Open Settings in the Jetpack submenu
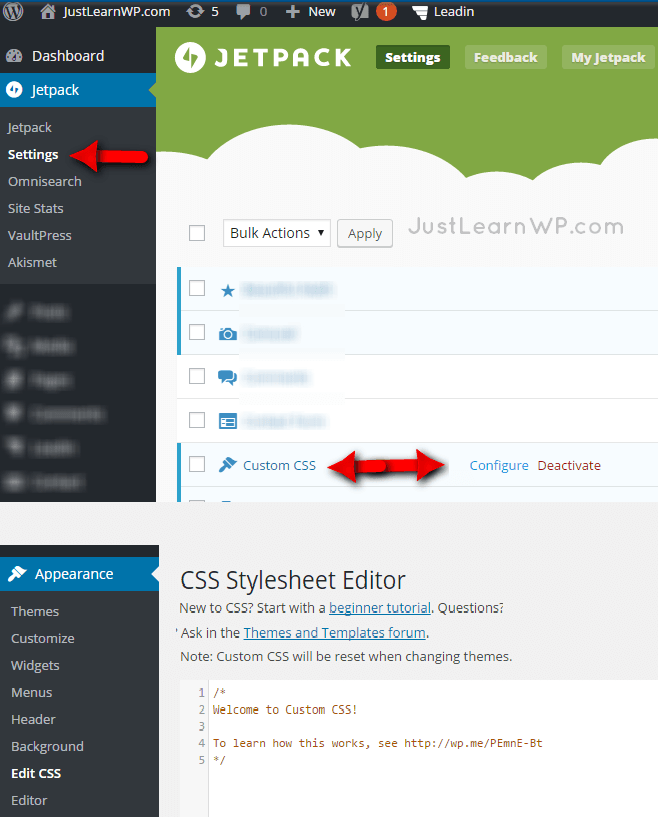658x817 pixels. click(x=33, y=155)
